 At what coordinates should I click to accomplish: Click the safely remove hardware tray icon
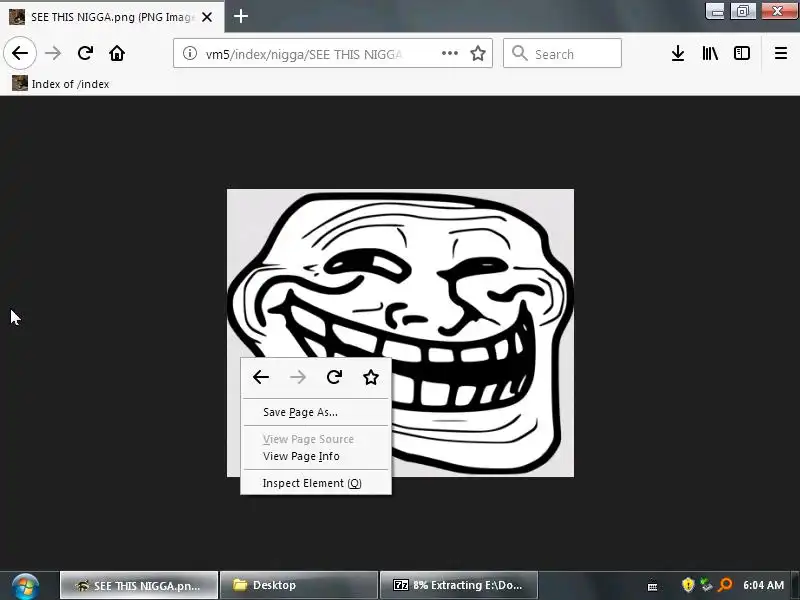pos(706,585)
